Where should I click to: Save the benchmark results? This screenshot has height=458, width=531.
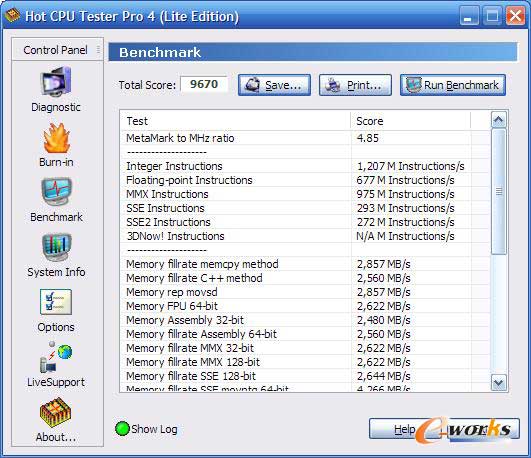[274, 85]
